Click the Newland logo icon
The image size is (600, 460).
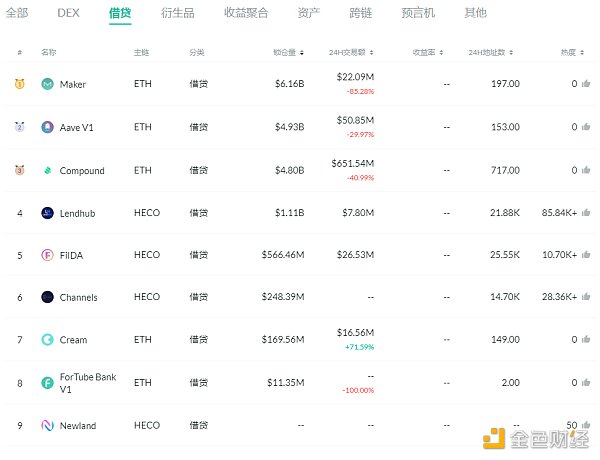[x=48, y=425]
